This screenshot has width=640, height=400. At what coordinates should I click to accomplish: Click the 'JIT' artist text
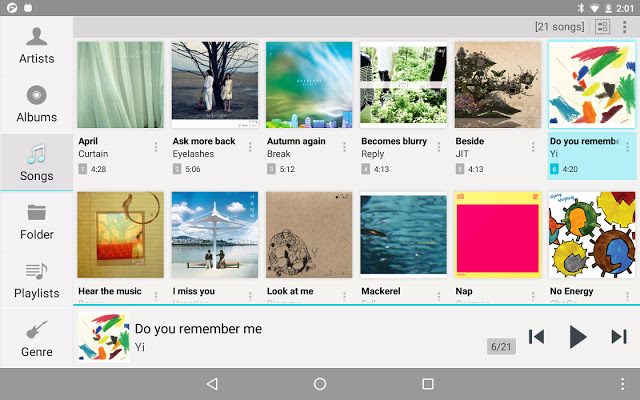click(x=462, y=154)
